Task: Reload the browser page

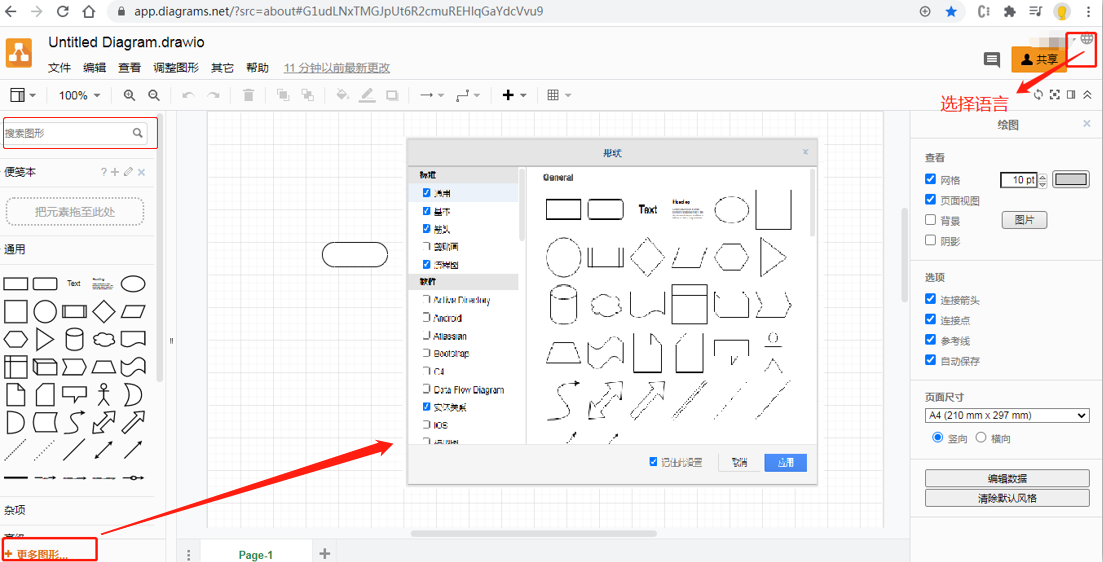Action: coord(63,12)
